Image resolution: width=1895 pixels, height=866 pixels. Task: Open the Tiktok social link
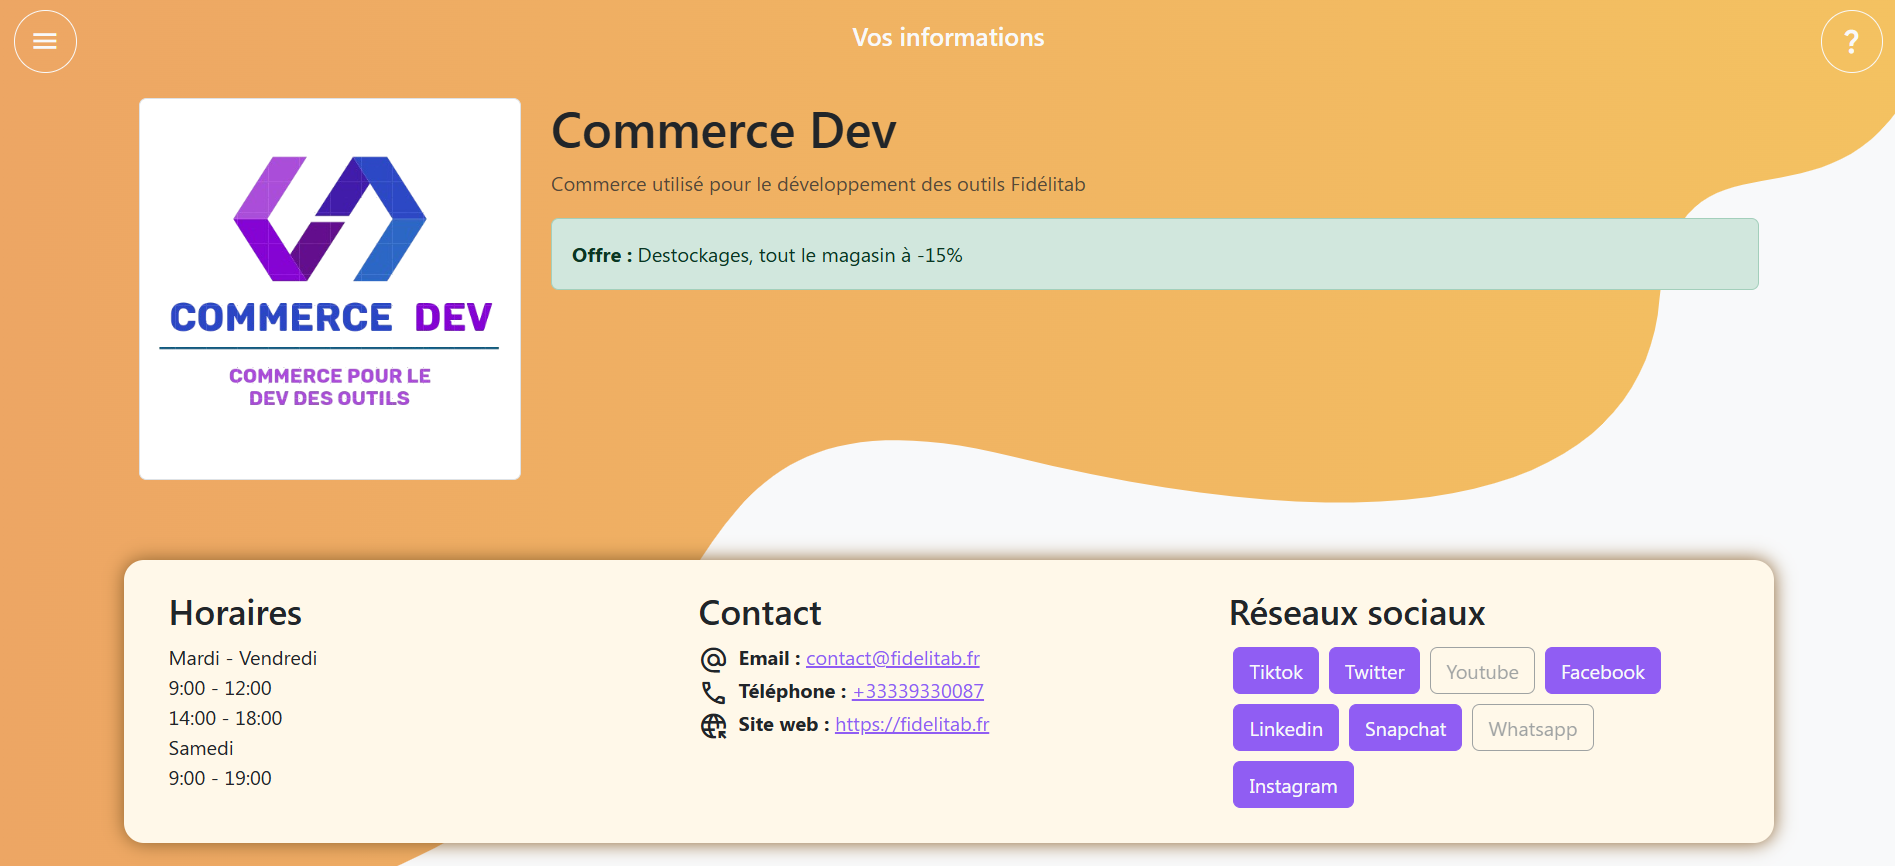[1275, 671]
